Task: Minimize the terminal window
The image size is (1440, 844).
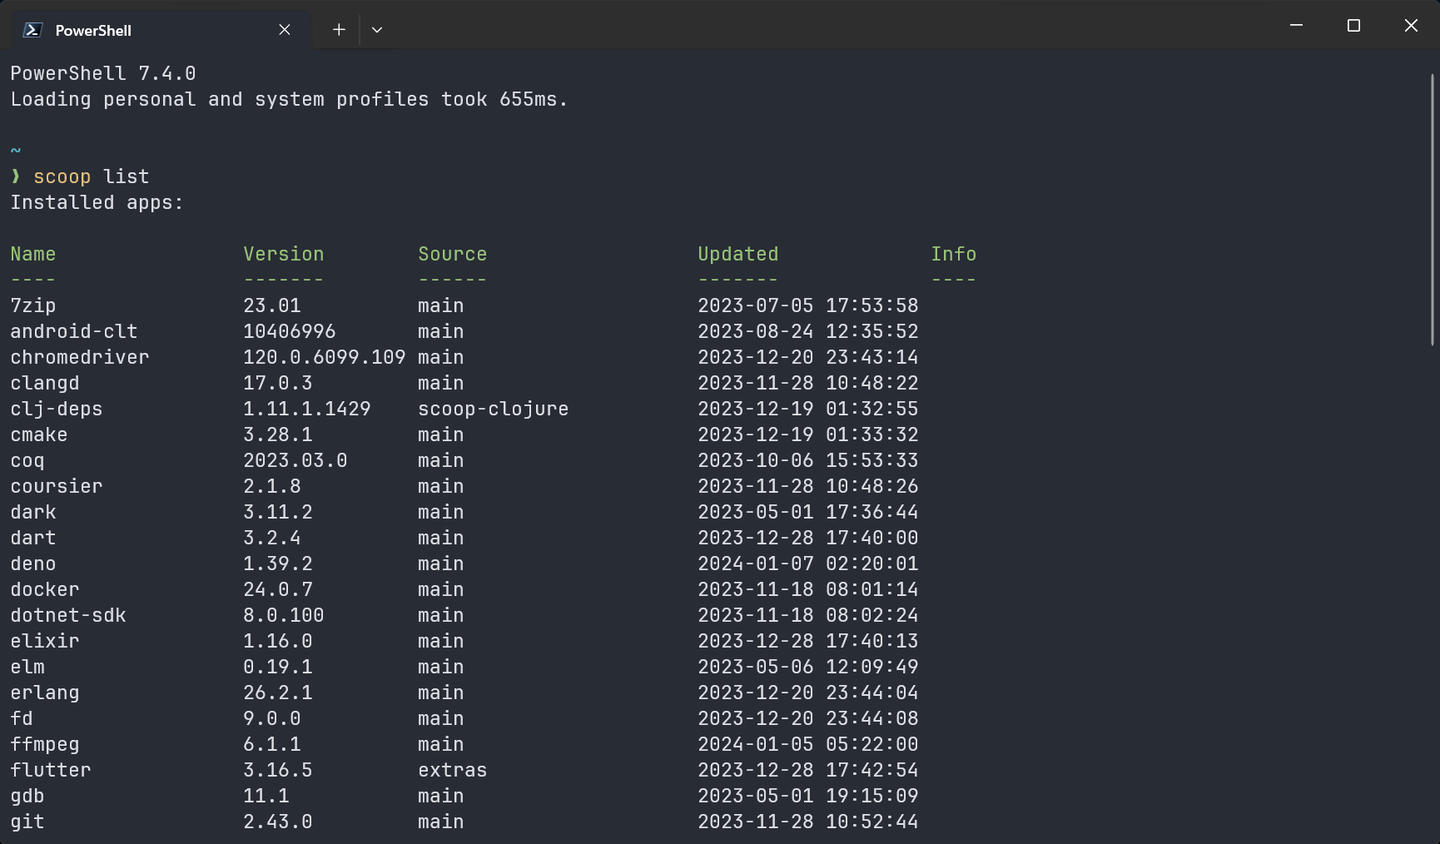Action: click(1297, 25)
